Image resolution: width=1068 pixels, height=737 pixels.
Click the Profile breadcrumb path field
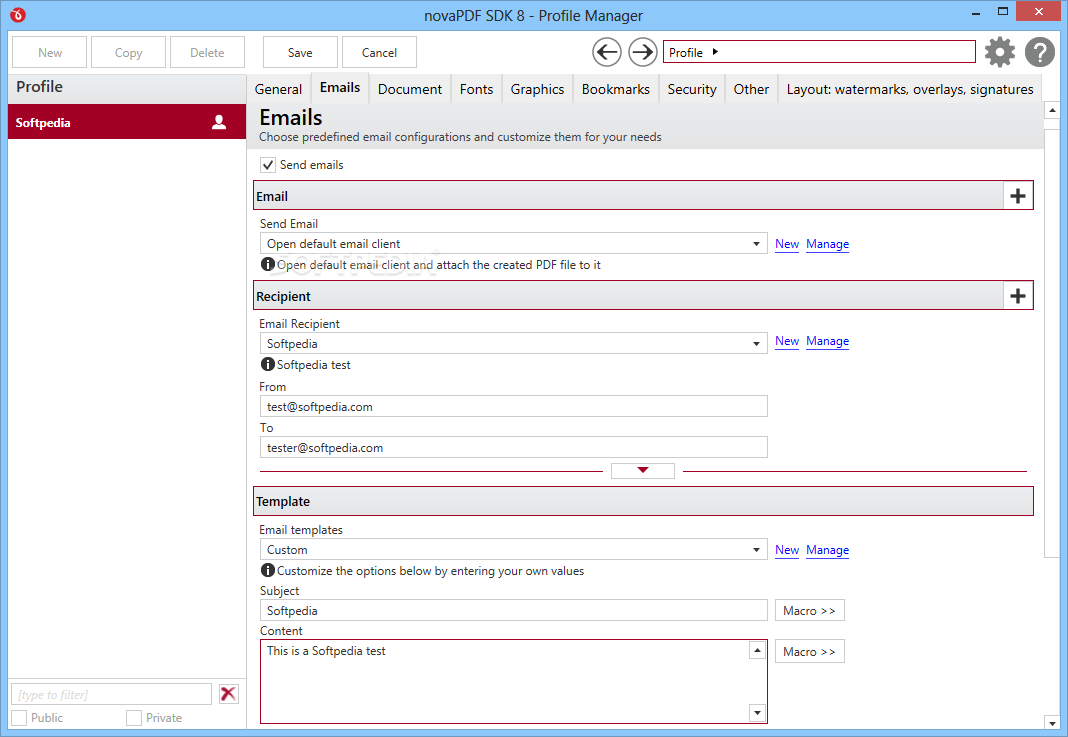pyautogui.click(x=819, y=52)
